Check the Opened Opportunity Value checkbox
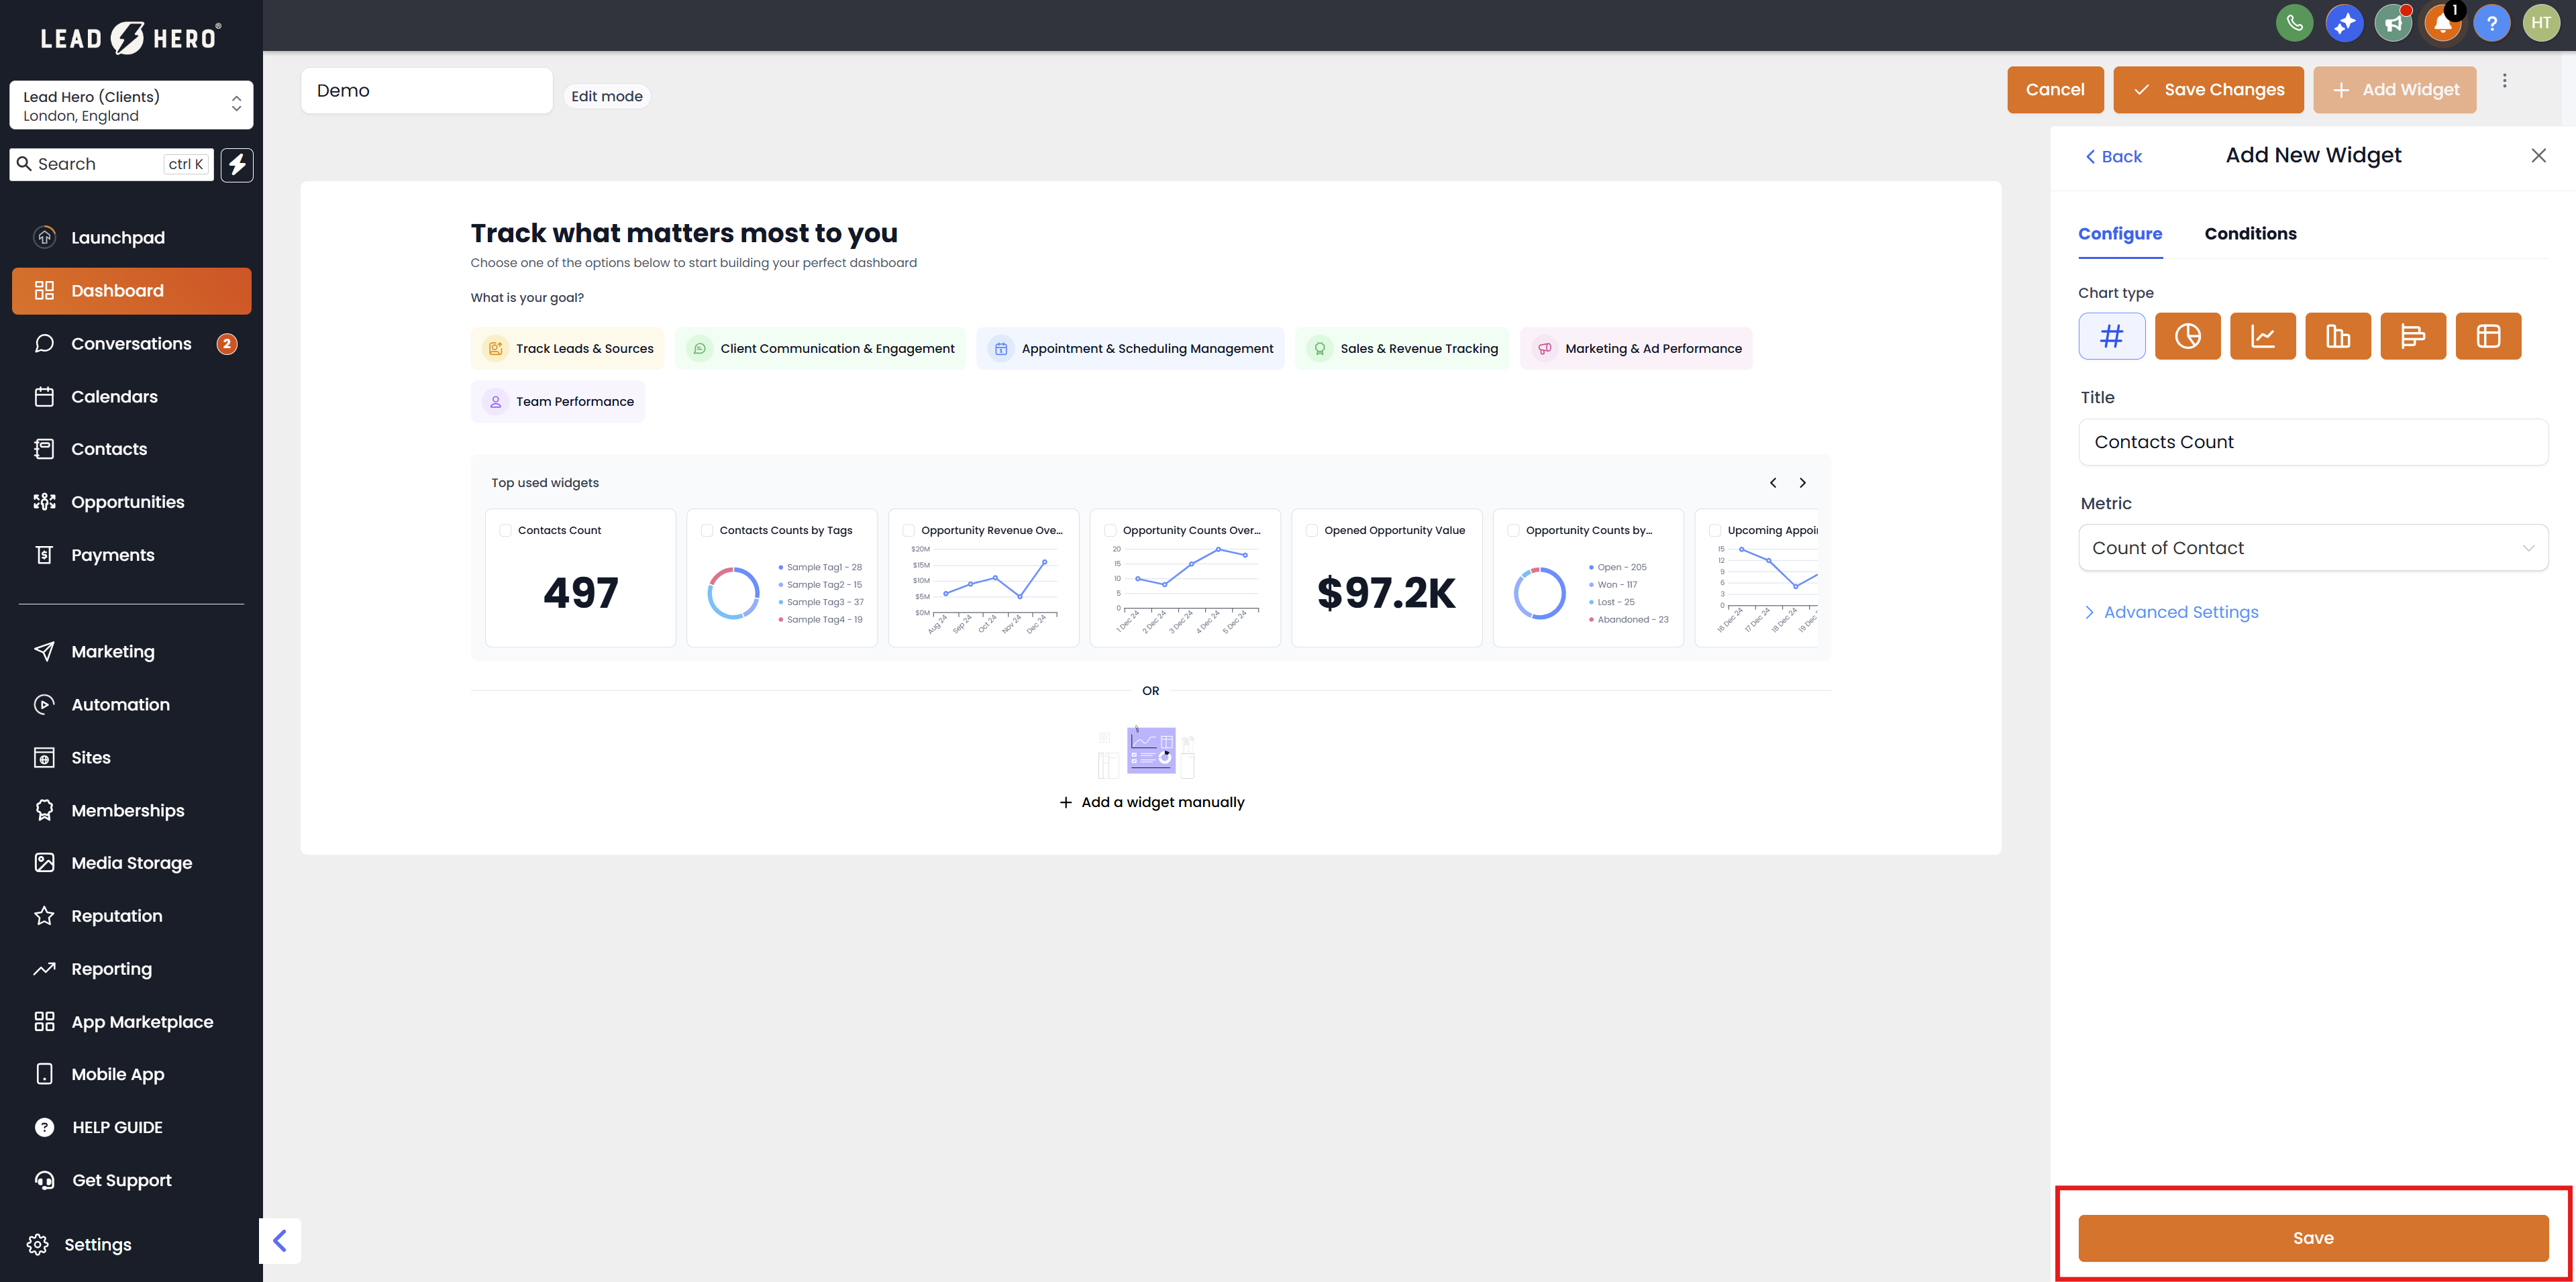Image resolution: width=2576 pixels, height=1282 pixels. (1311, 530)
